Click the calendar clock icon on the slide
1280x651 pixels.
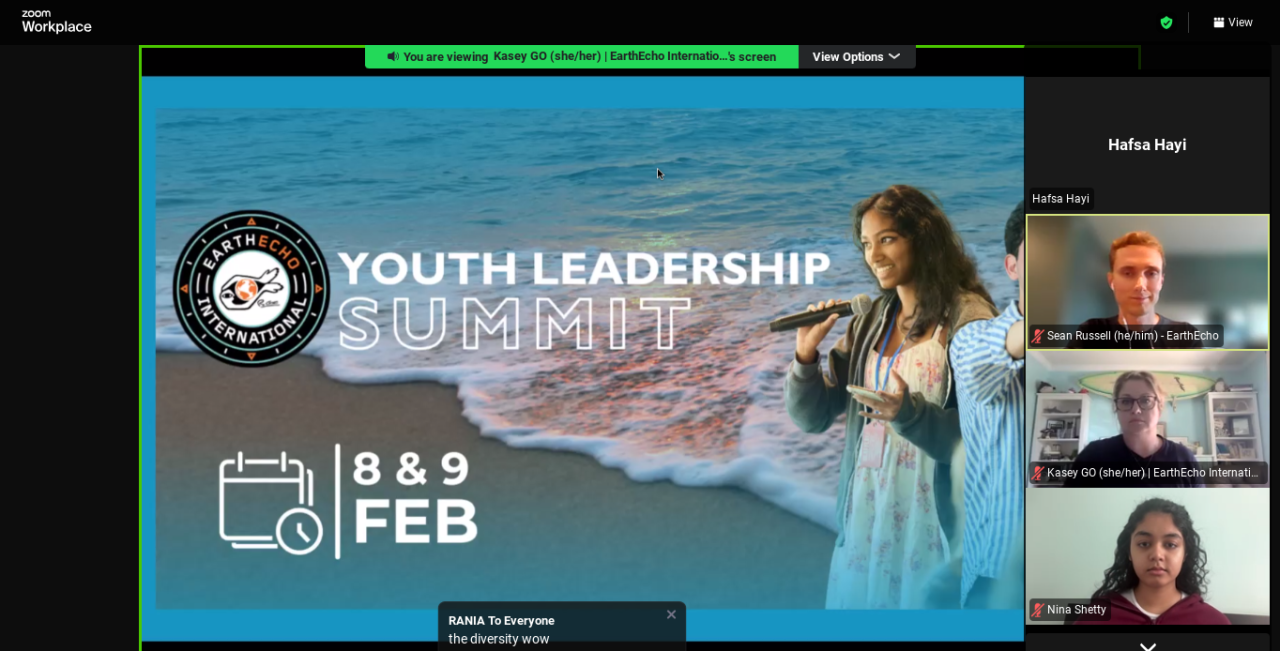click(270, 502)
